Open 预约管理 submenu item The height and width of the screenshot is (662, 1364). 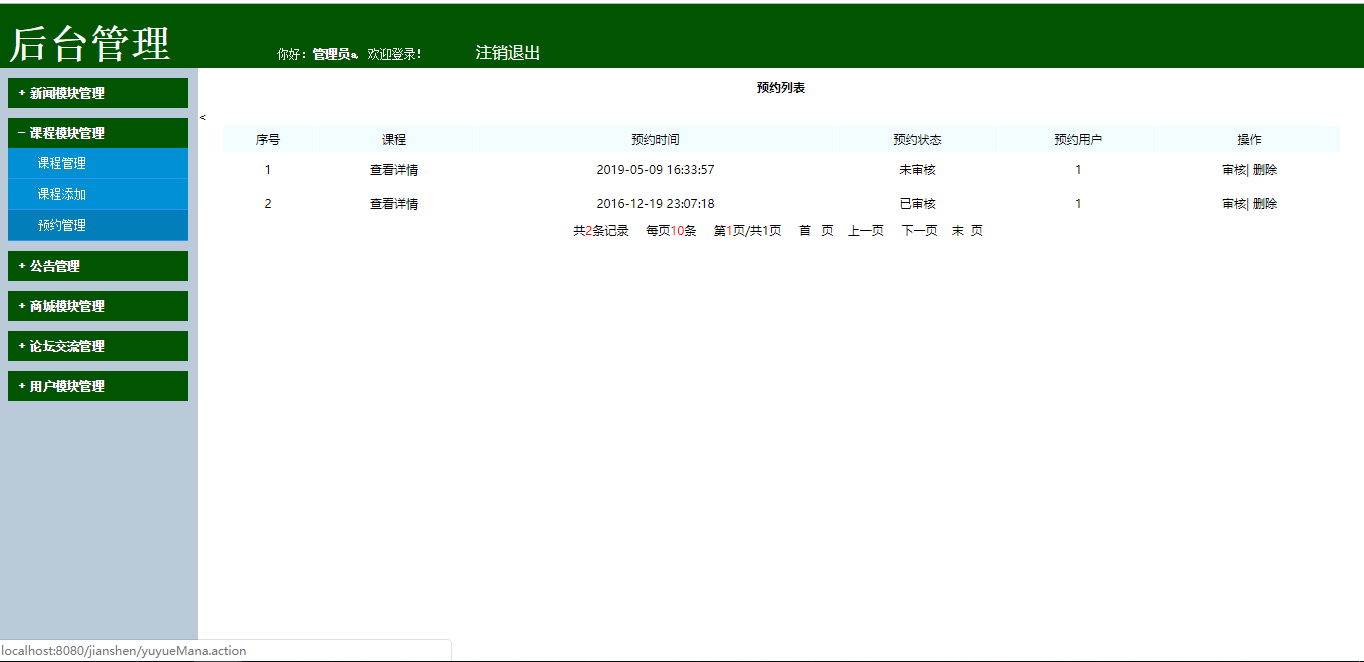click(x=98, y=225)
